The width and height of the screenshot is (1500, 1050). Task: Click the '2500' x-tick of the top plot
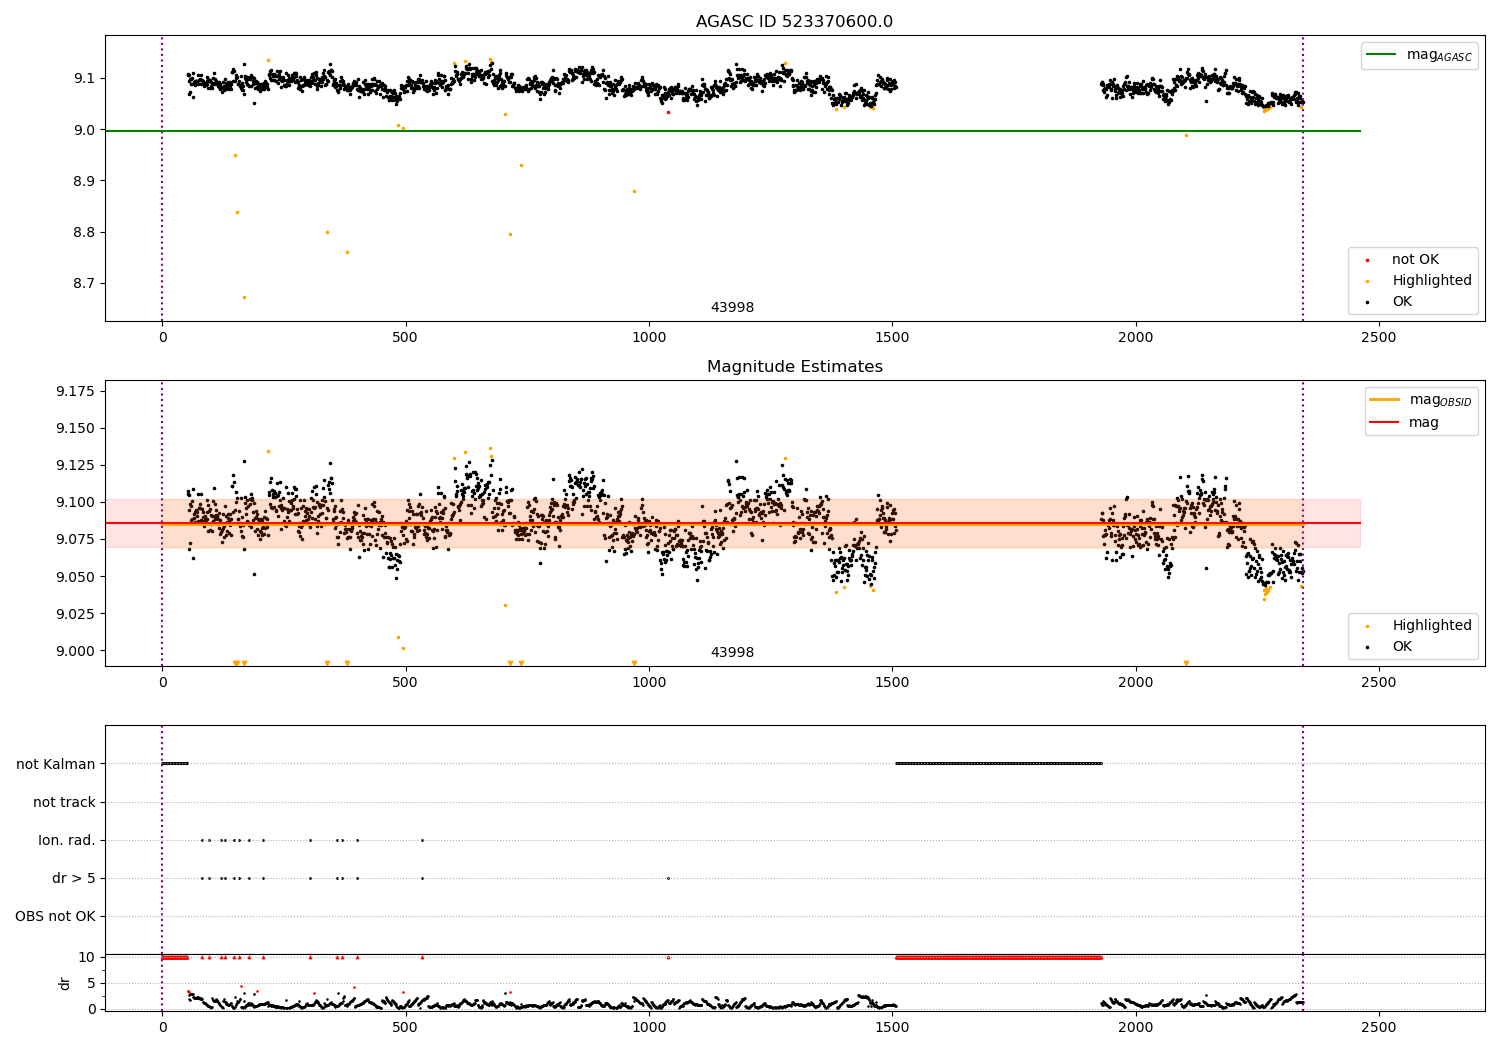1379,338
